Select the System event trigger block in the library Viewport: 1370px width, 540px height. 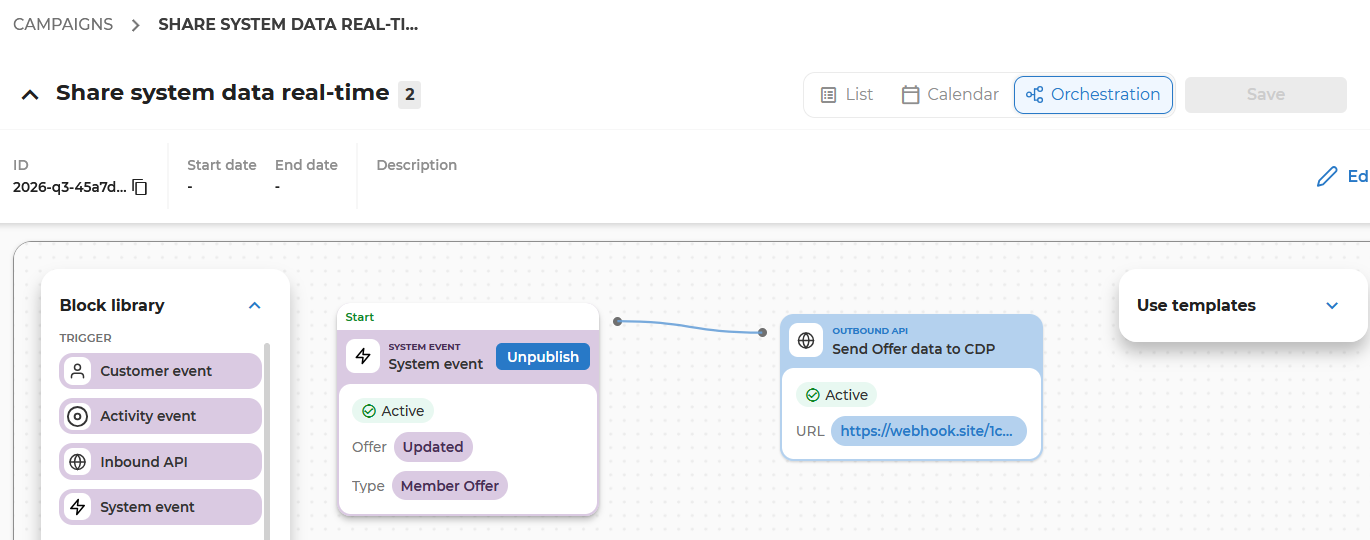[x=161, y=507]
